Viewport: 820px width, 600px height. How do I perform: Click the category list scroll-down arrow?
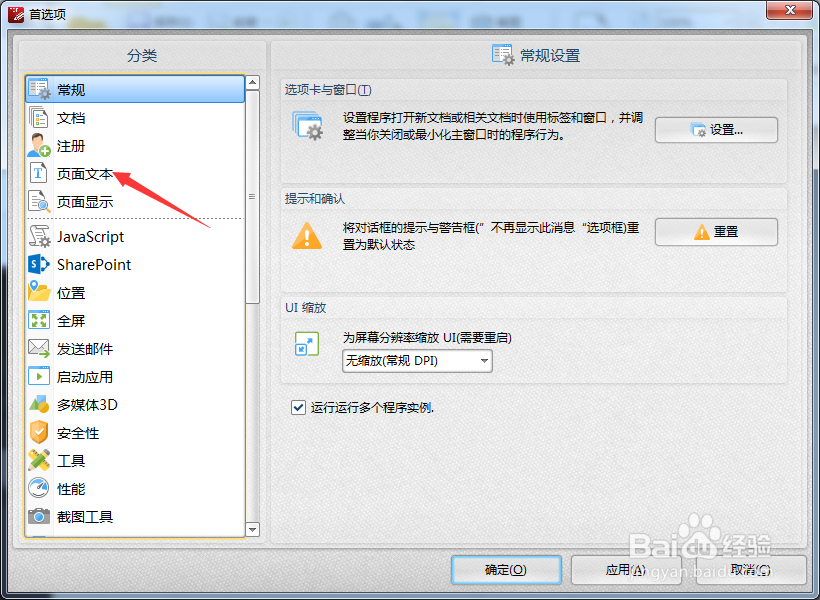pyautogui.click(x=253, y=529)
